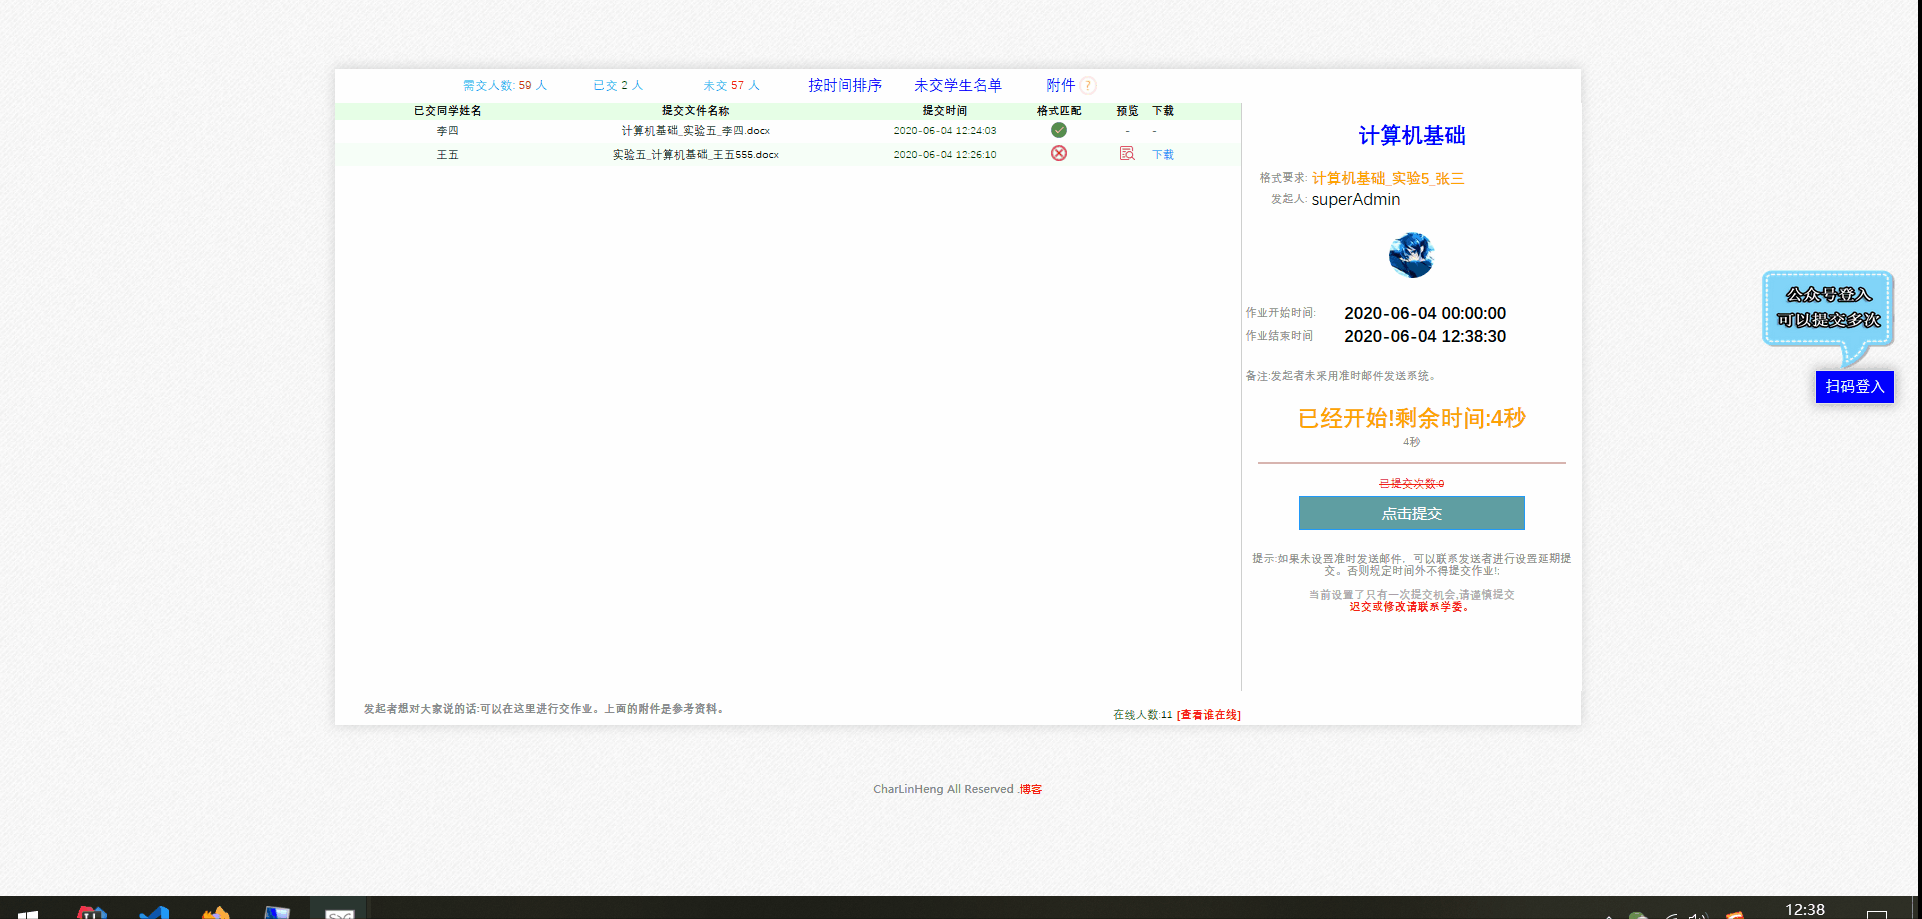The image size is (1922, 919).
Task: Click the 已交 2 人 count
Action: coord(618,85)
